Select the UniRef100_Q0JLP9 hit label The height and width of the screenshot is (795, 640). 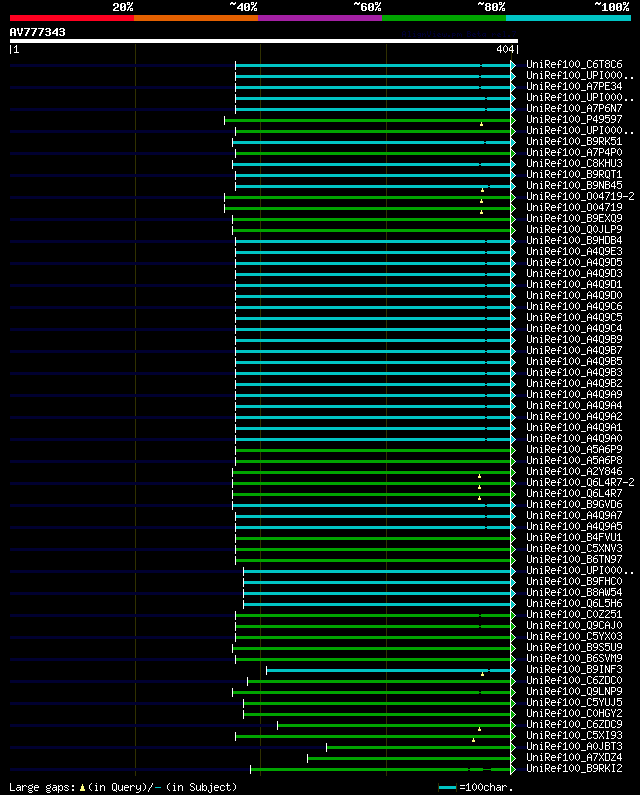574,229
